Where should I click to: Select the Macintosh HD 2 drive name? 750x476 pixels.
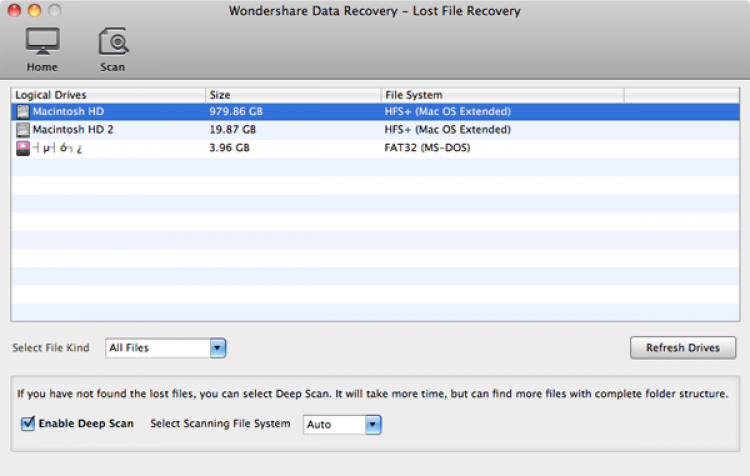click(x=73, y=130)
